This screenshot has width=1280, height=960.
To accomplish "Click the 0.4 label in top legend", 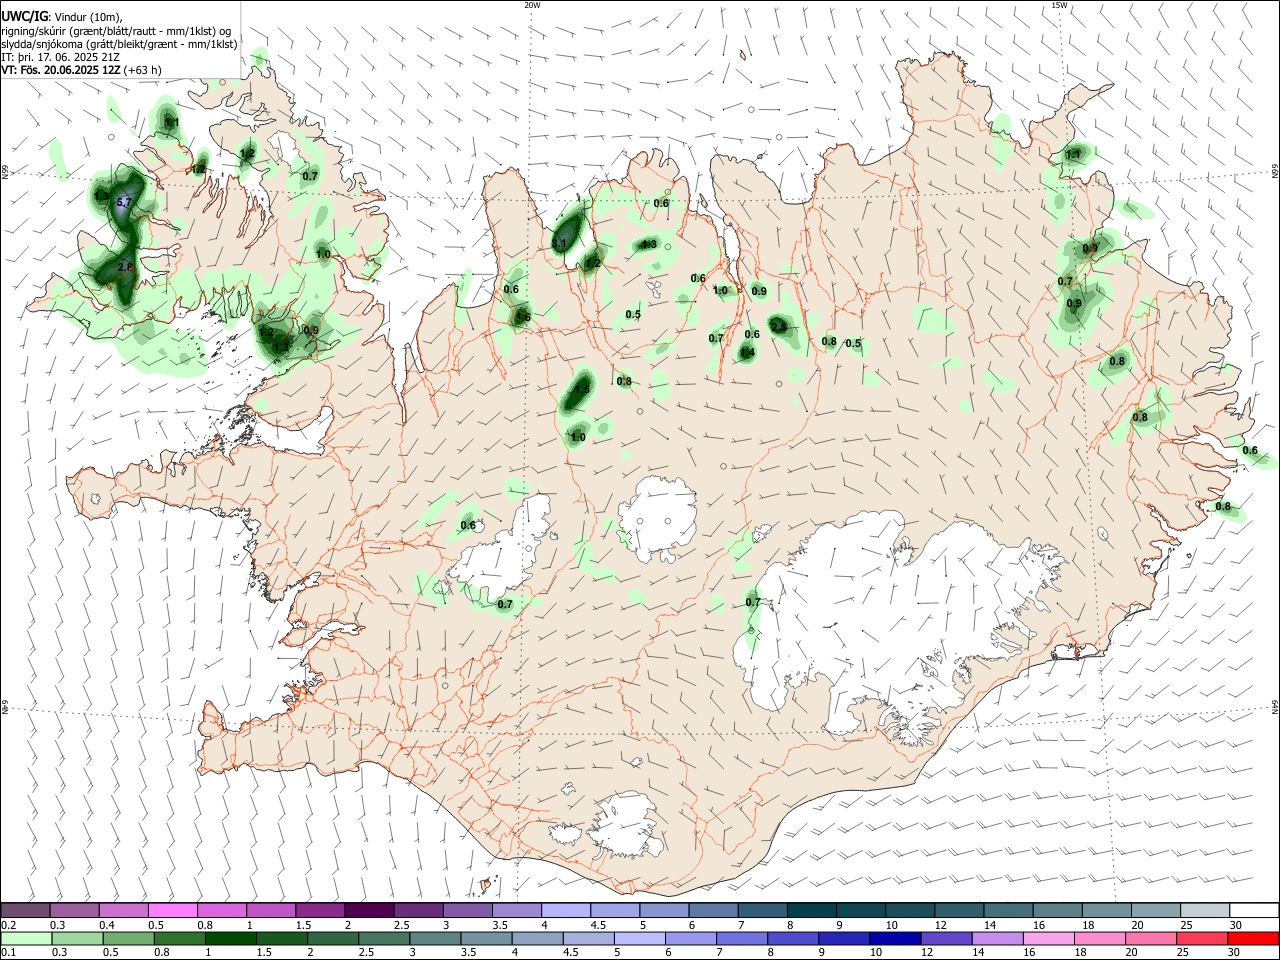I will coord(107,925).
